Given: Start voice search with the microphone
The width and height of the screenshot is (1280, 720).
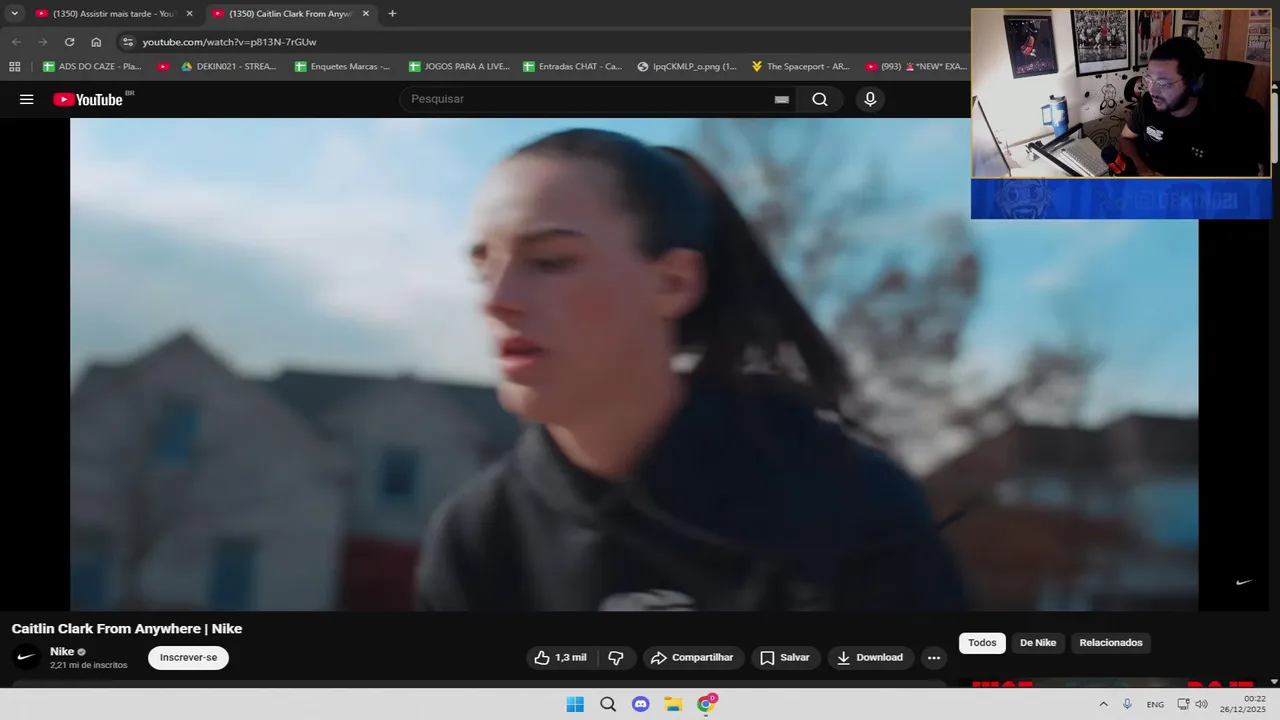Looking at the screenshot, I should (x=870, y=99).
